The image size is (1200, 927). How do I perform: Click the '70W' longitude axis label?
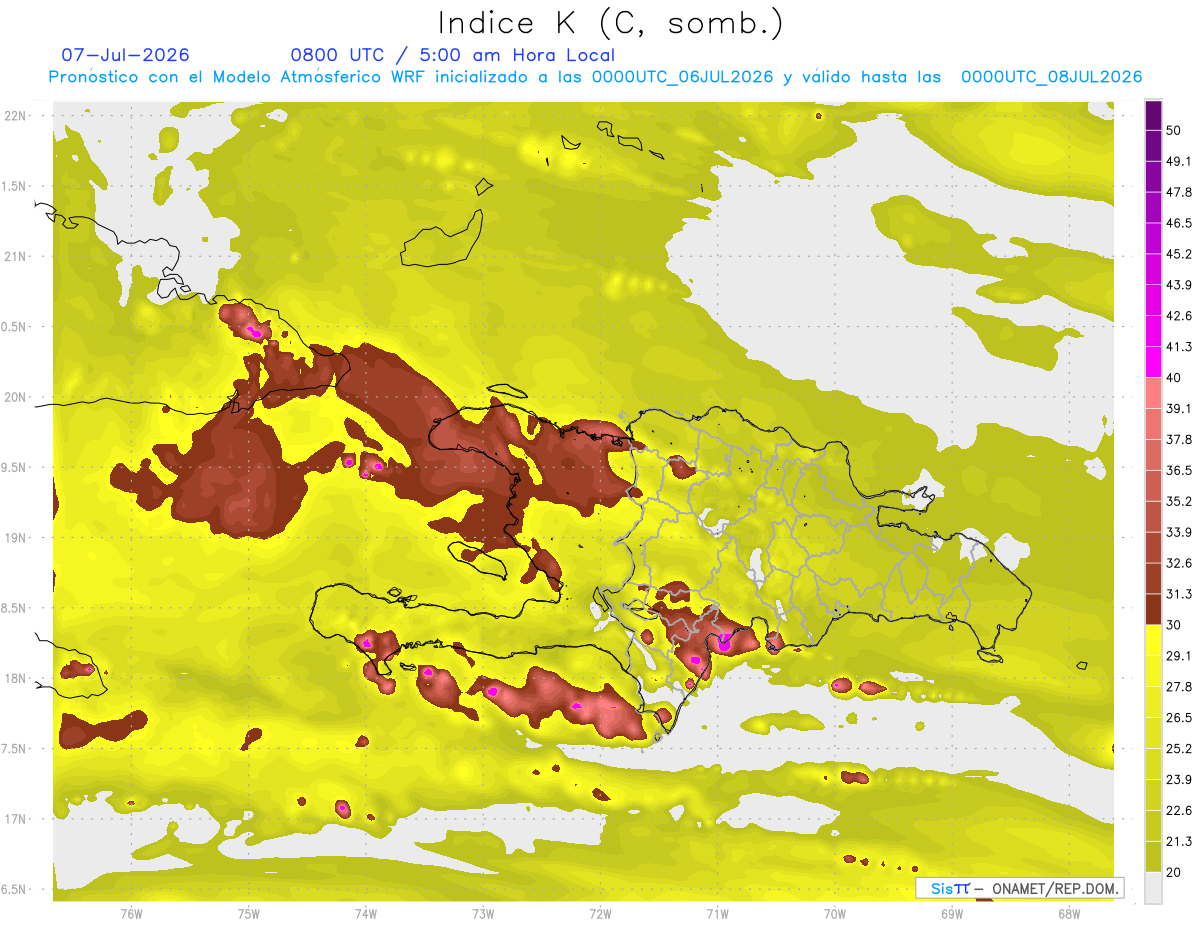[x=835, y=914]
